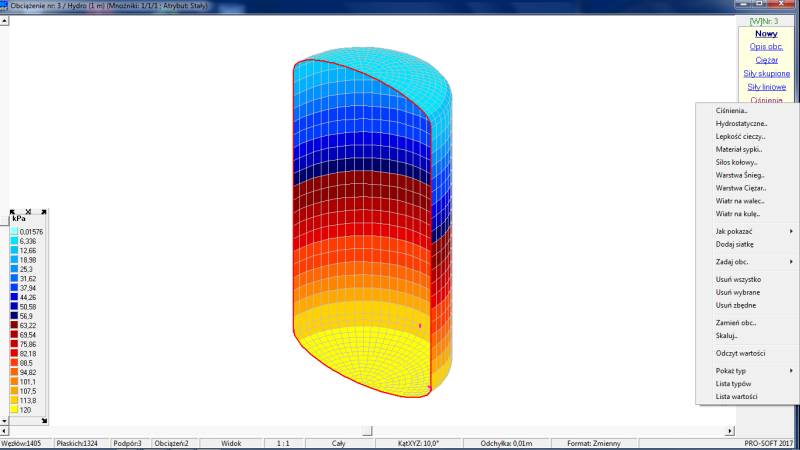The width and height of the screenshot is (800, 450).
Task: Click the 'Podpór:3' status bar entry
Action: coord(128,443)
